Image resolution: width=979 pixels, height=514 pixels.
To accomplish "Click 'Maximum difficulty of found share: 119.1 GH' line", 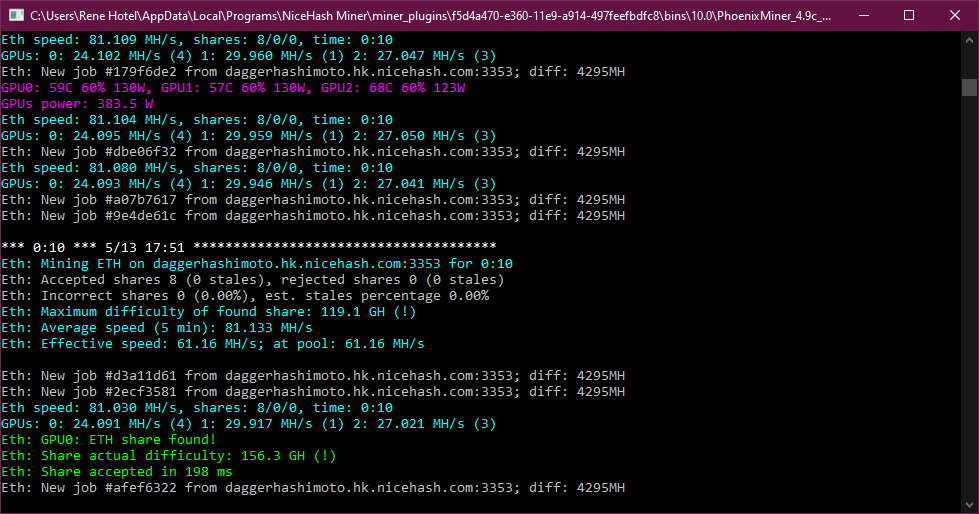I will point(209,312).
